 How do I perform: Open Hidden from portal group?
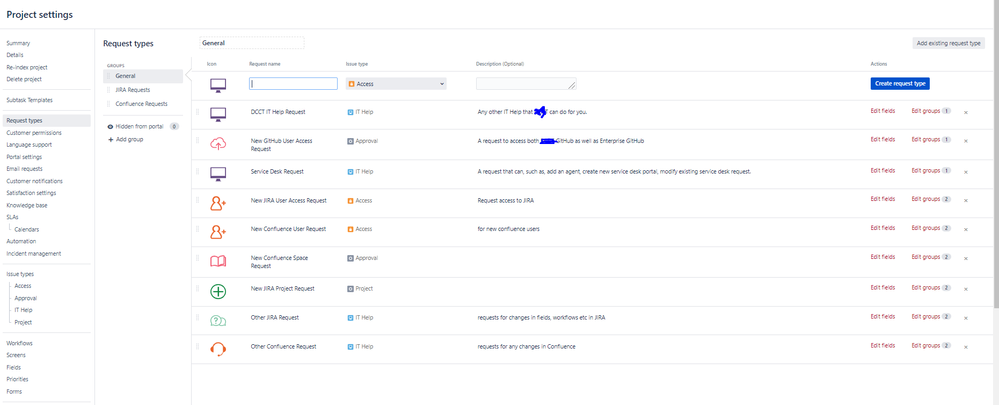(x=139, y=127)
